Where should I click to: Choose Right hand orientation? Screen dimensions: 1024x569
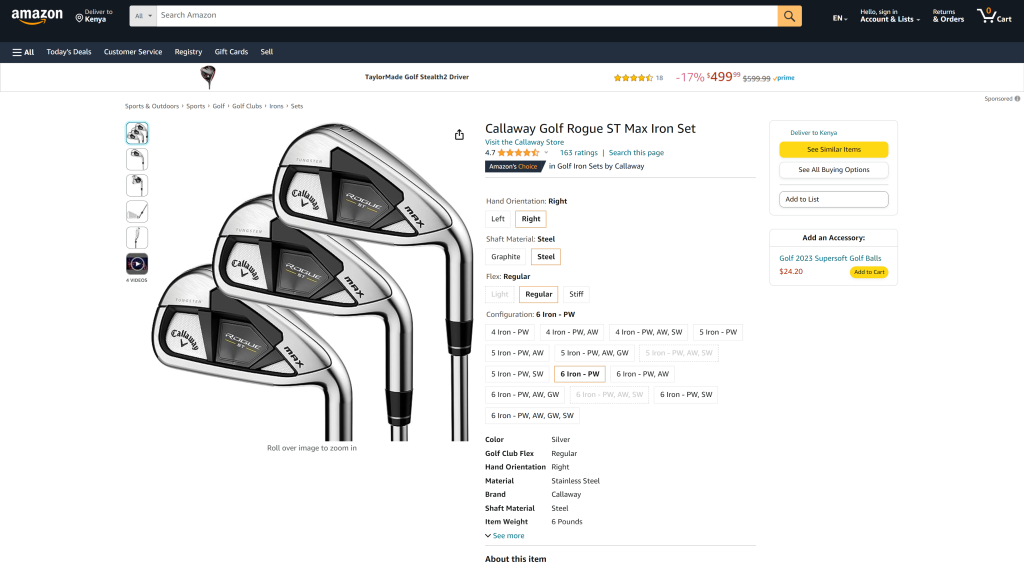(530, 219)
